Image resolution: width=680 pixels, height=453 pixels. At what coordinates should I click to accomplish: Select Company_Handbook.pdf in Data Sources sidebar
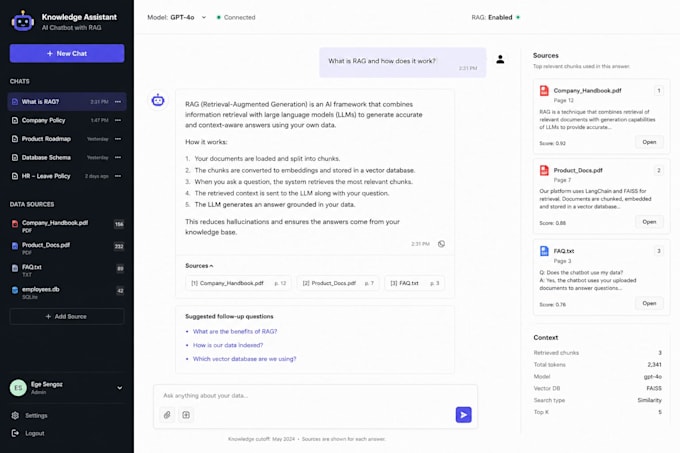(x=67, y=225)
